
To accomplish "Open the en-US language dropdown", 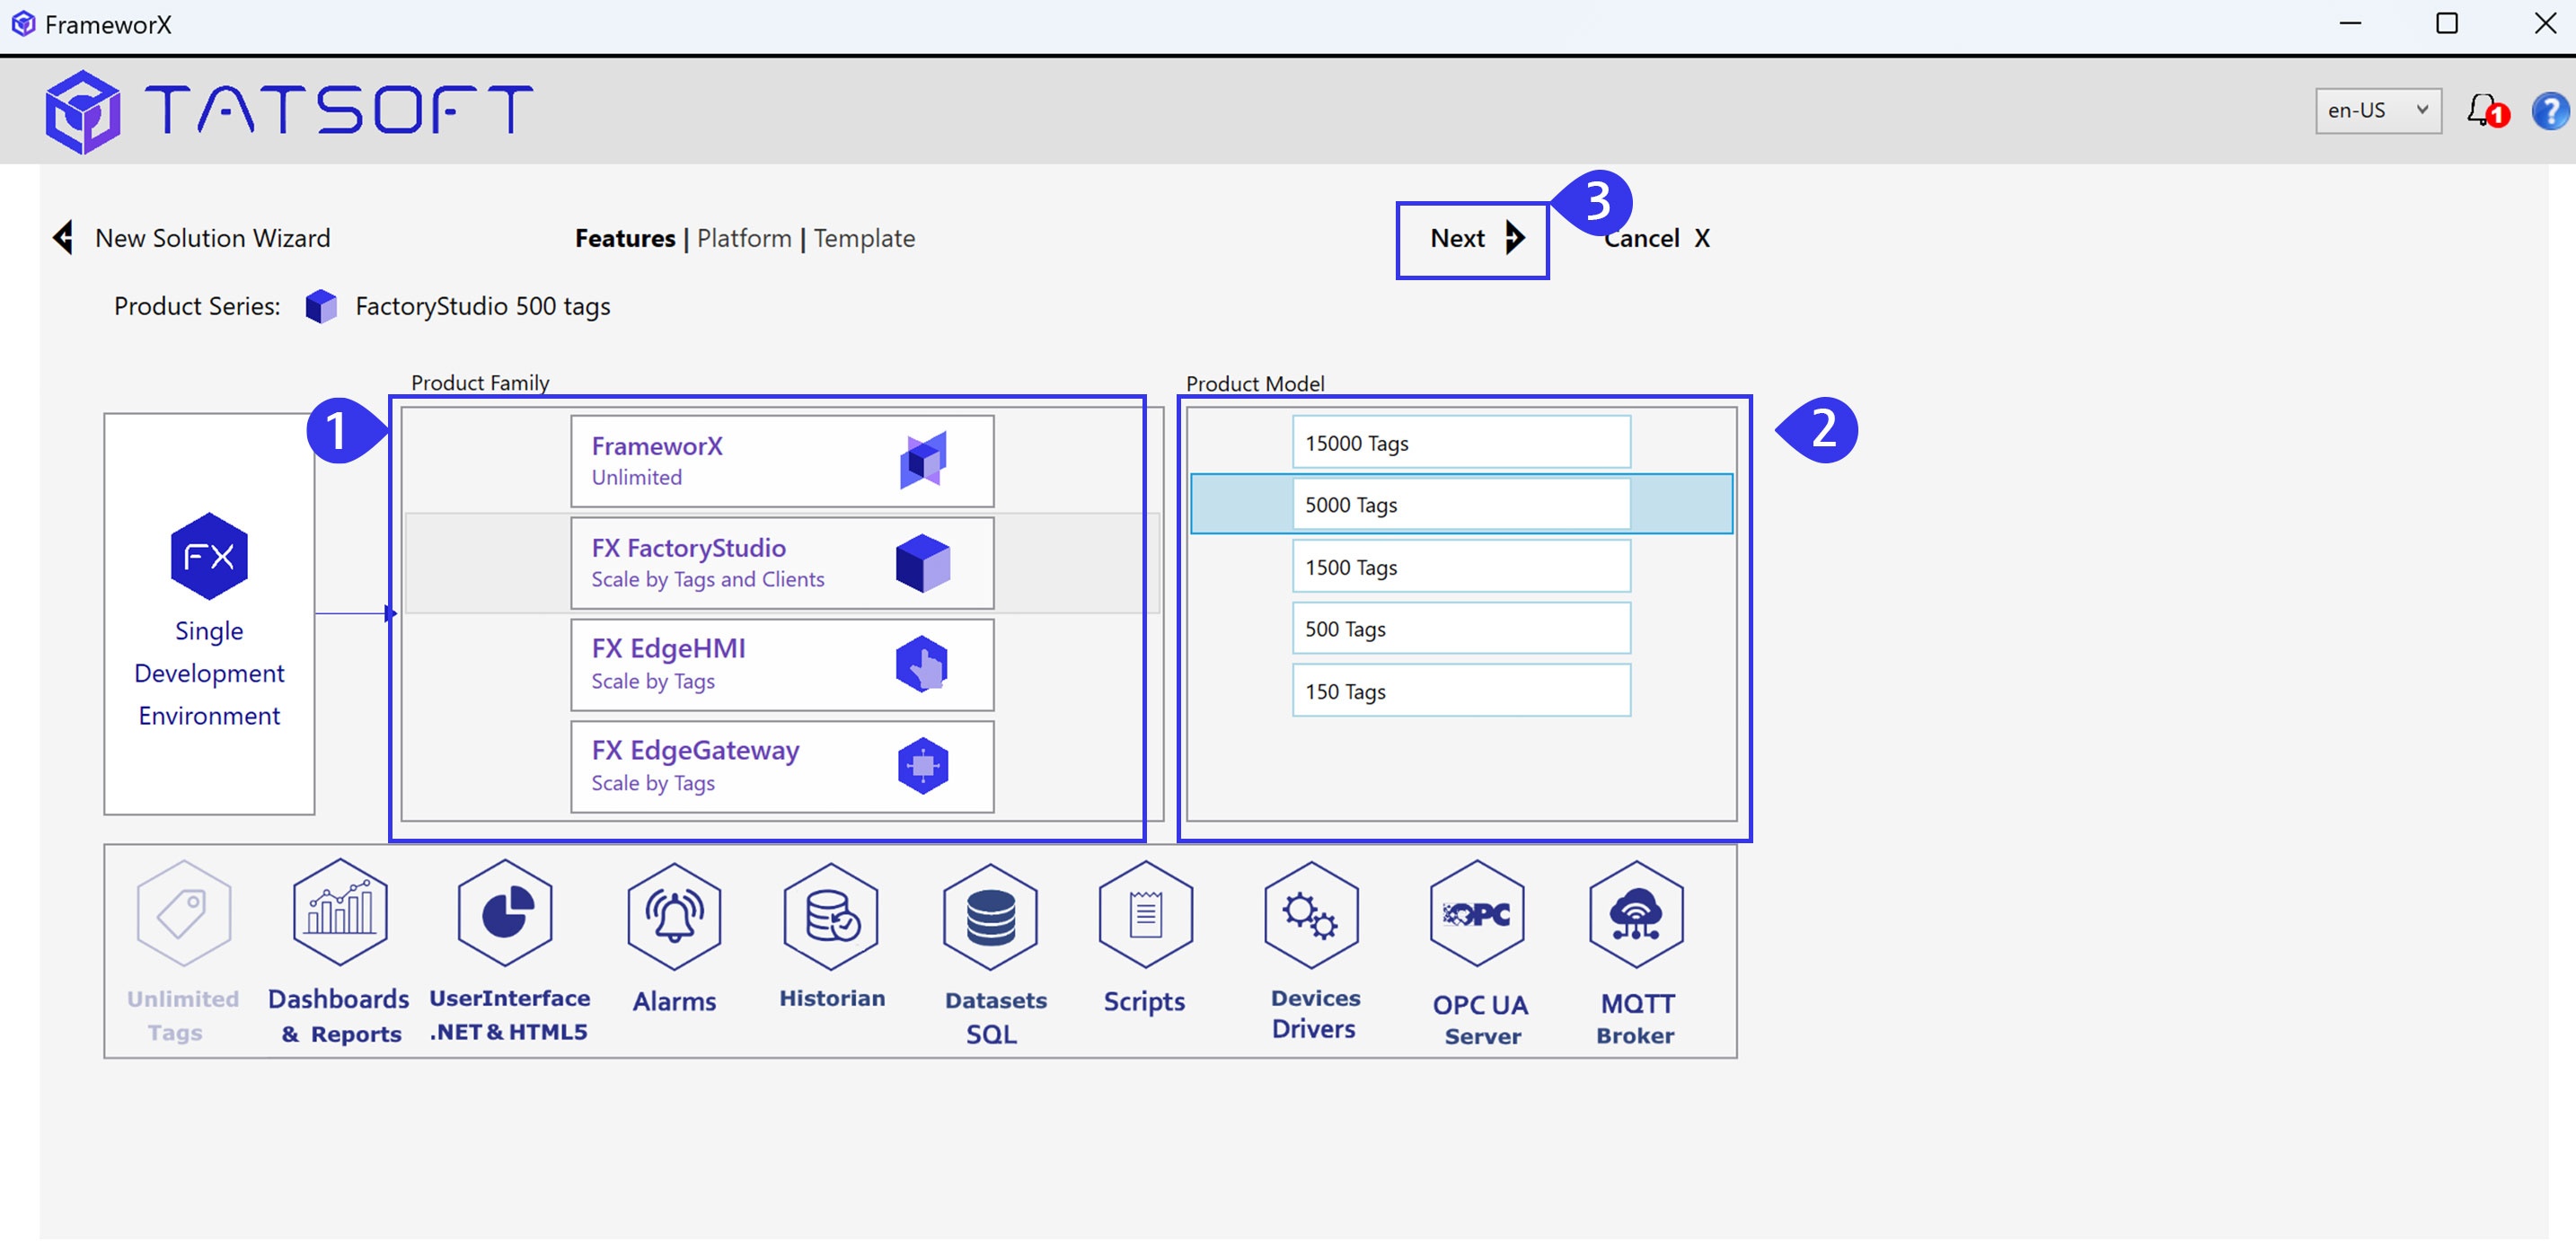I will point(2378,110).
